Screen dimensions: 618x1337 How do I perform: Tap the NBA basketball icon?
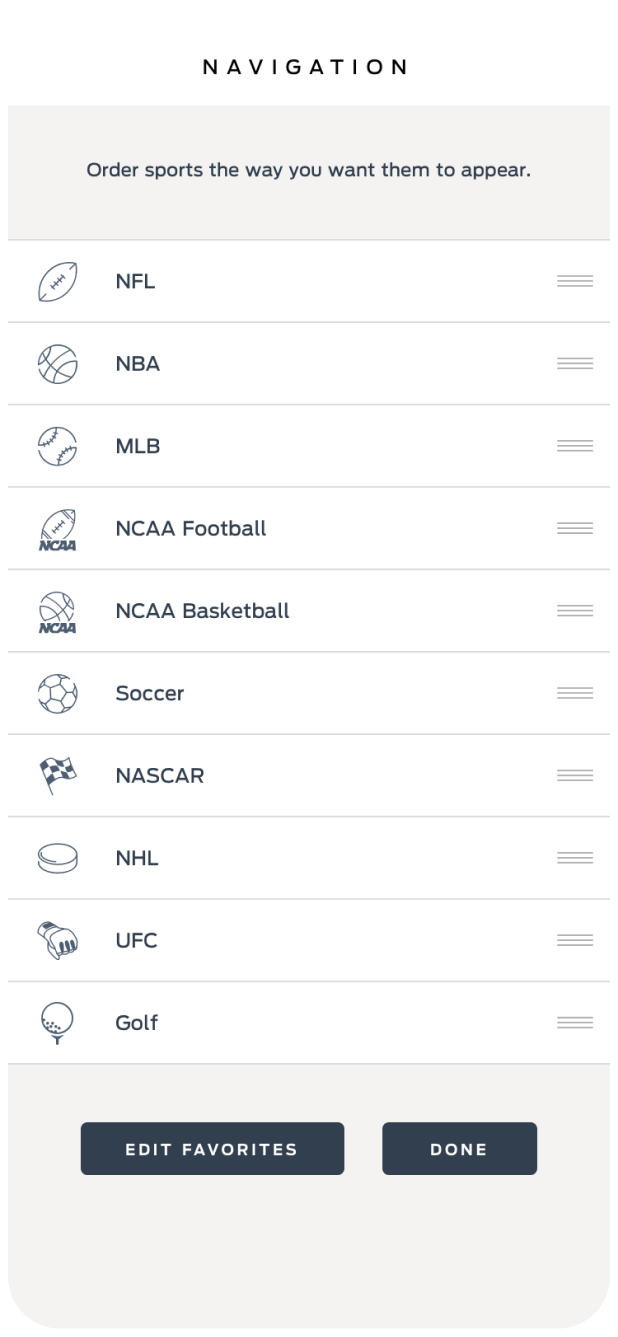tap(57, 364)
